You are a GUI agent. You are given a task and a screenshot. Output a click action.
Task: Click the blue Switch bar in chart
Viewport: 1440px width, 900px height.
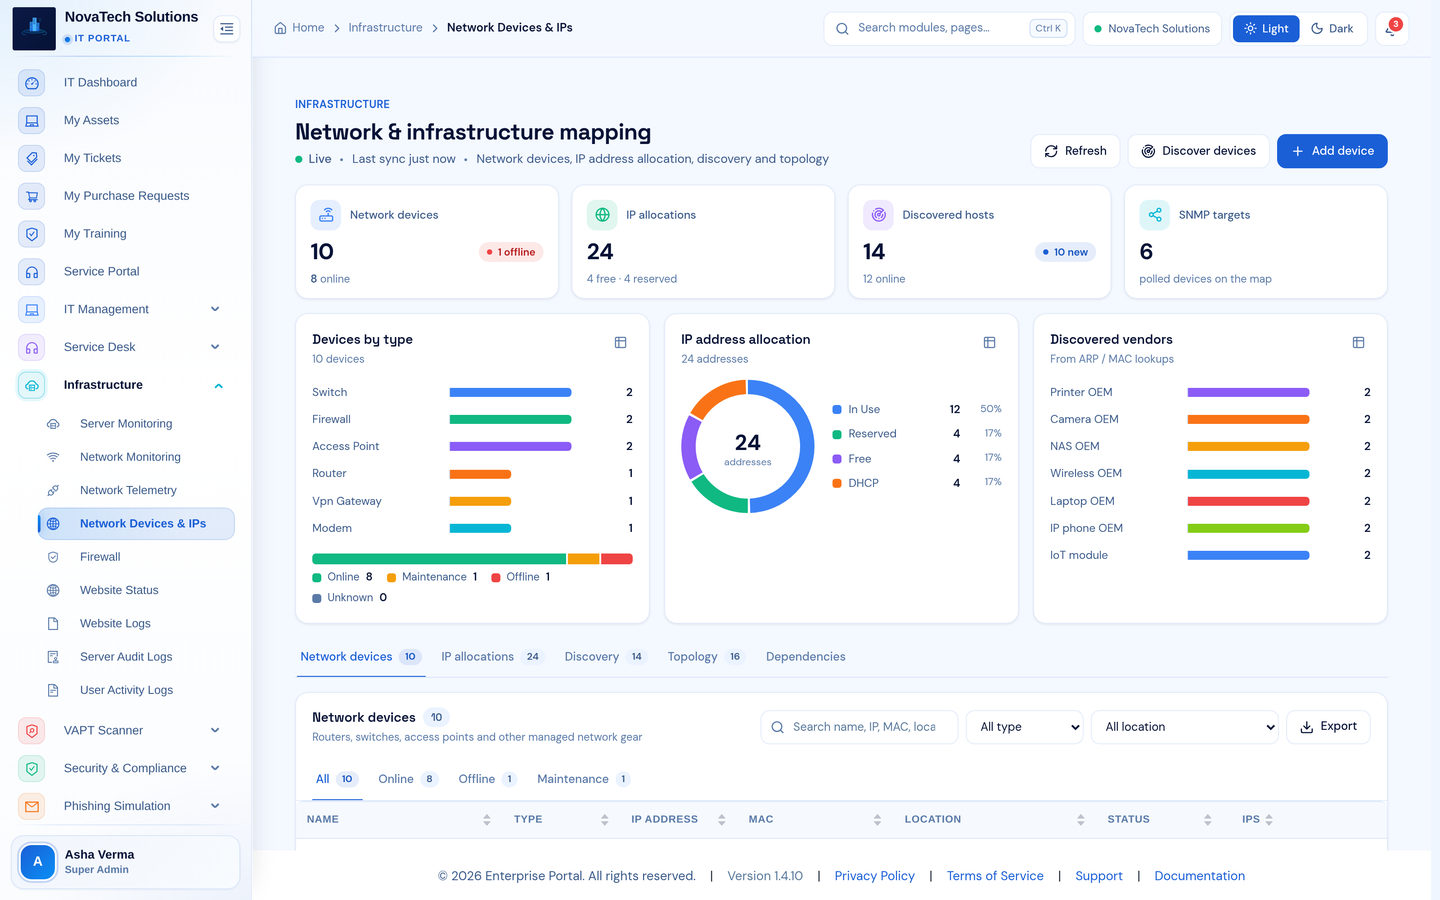pyautogui.click(x=510, y=392)
